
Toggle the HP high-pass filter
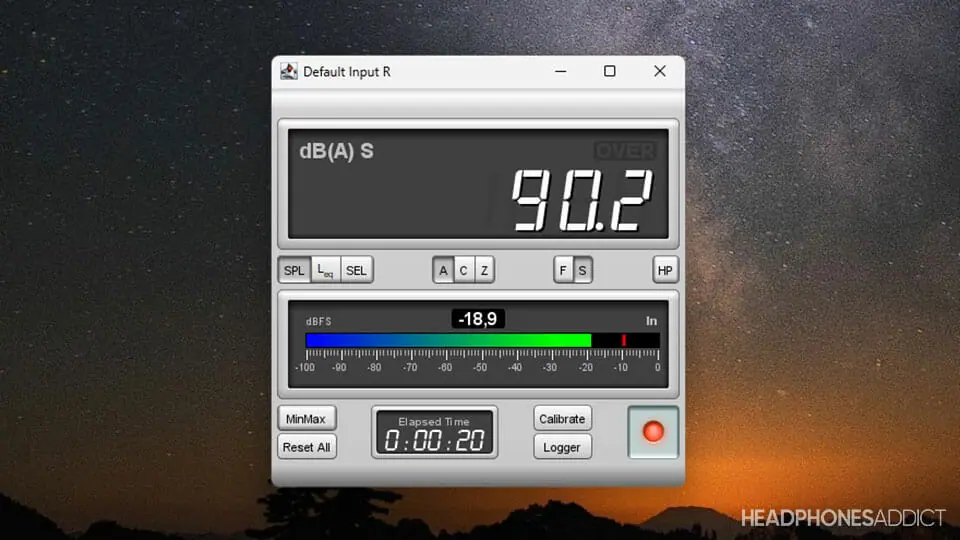(x=665, y=270)
